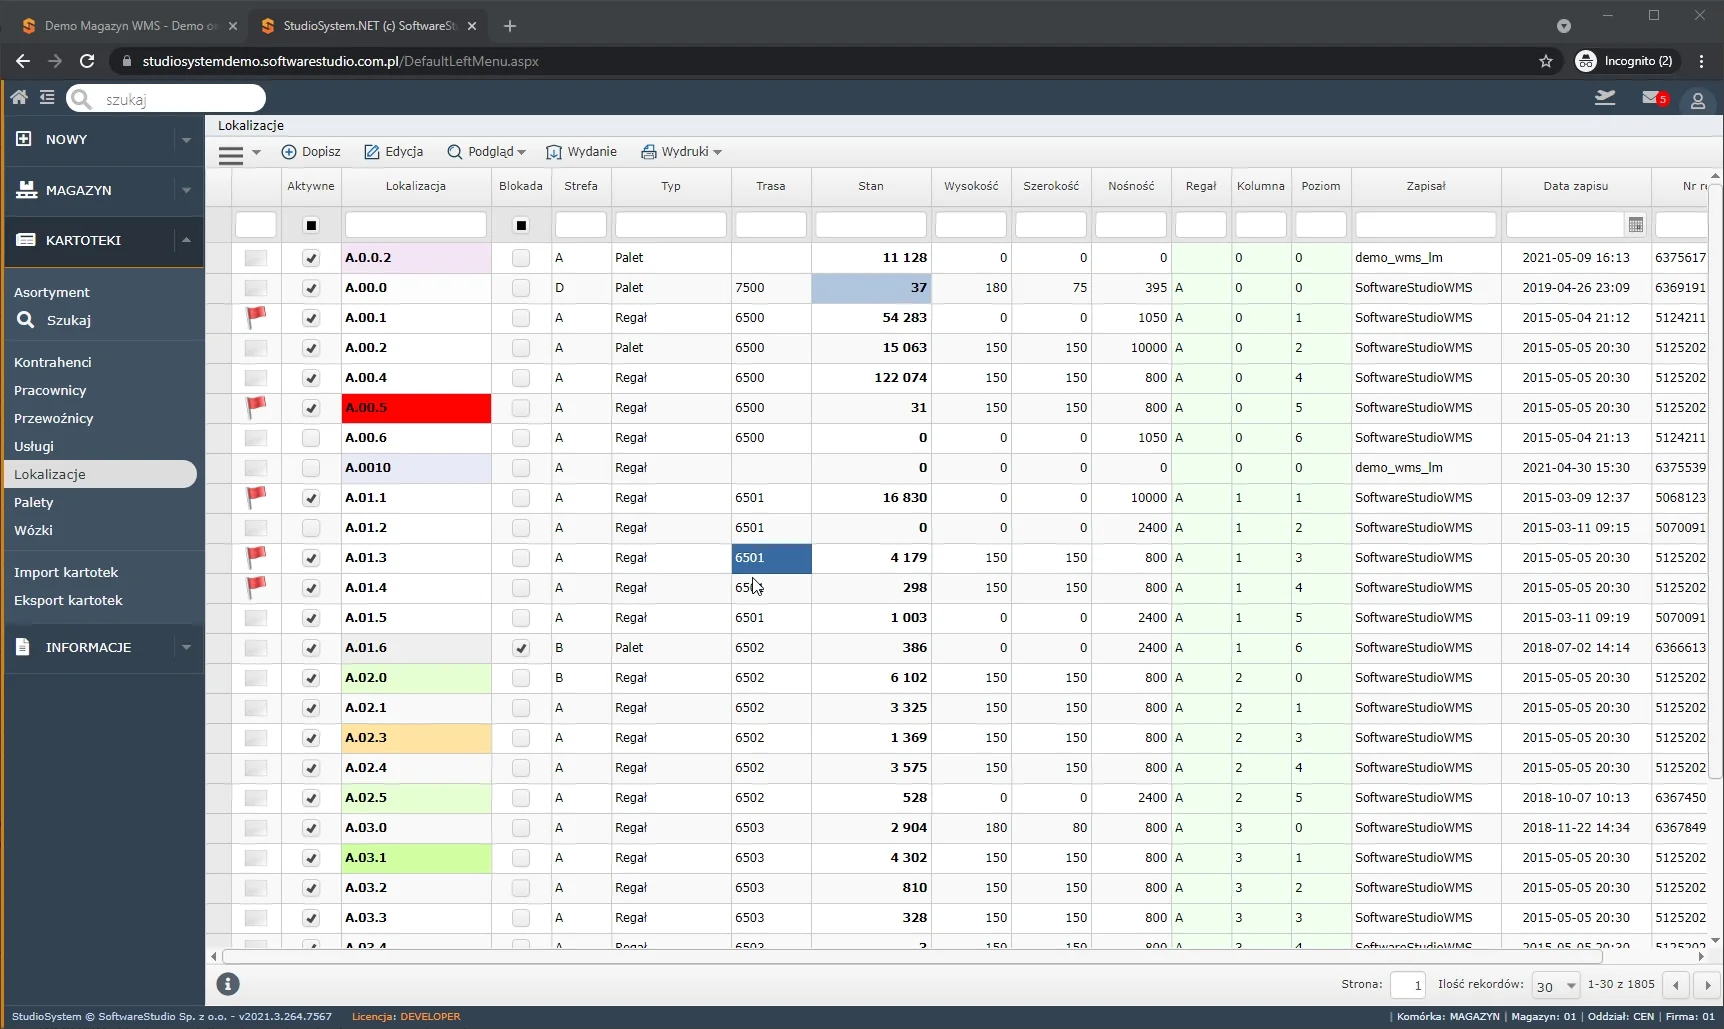Open calendar picker in Data zapisu filter
This screenshot has width=1724, height=1029.
[1636, 225]
